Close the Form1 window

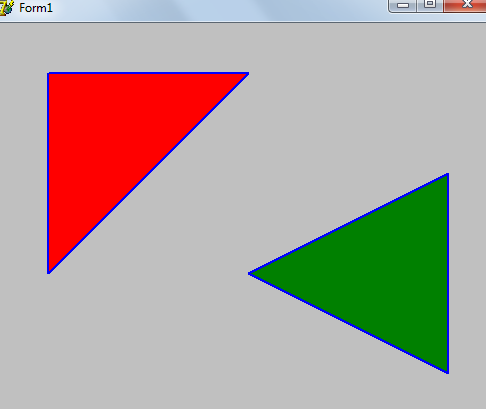click(465, 6)
